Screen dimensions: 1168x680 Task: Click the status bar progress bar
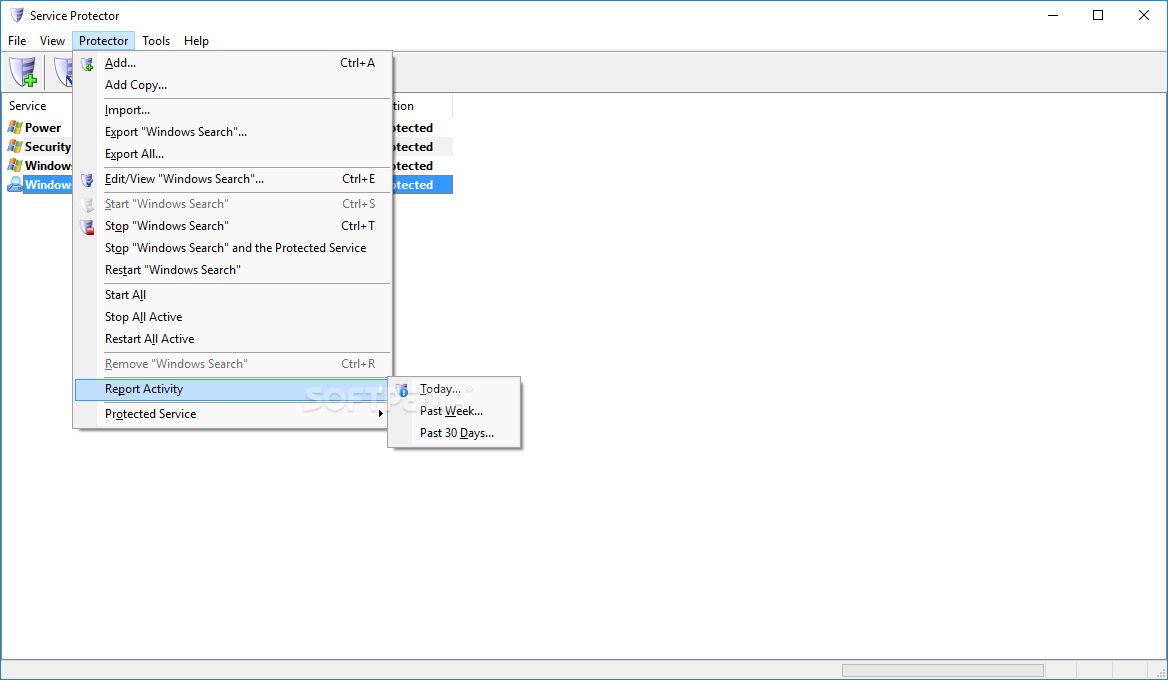(942, 670)
